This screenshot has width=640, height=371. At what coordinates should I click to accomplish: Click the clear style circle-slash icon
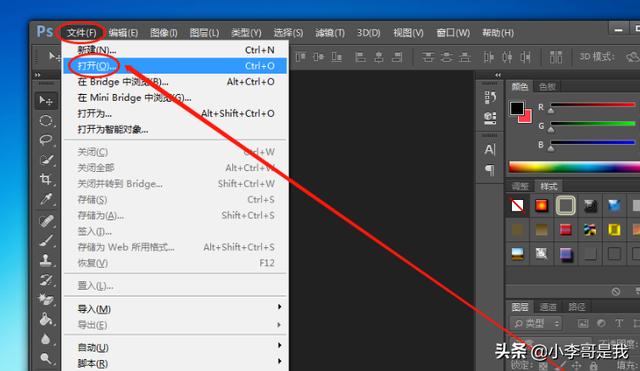click(x=616, y=291)
